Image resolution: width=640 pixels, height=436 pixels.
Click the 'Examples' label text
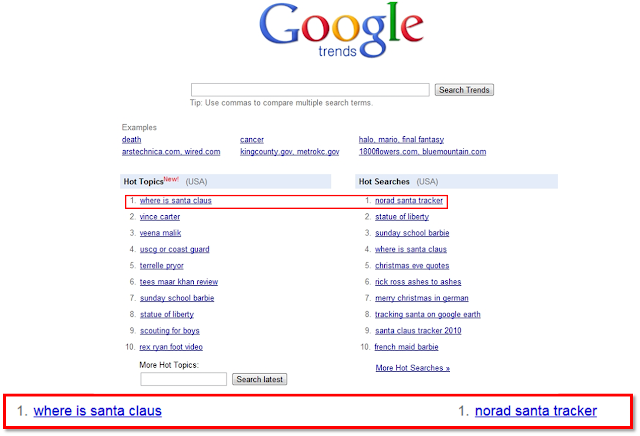139,127
